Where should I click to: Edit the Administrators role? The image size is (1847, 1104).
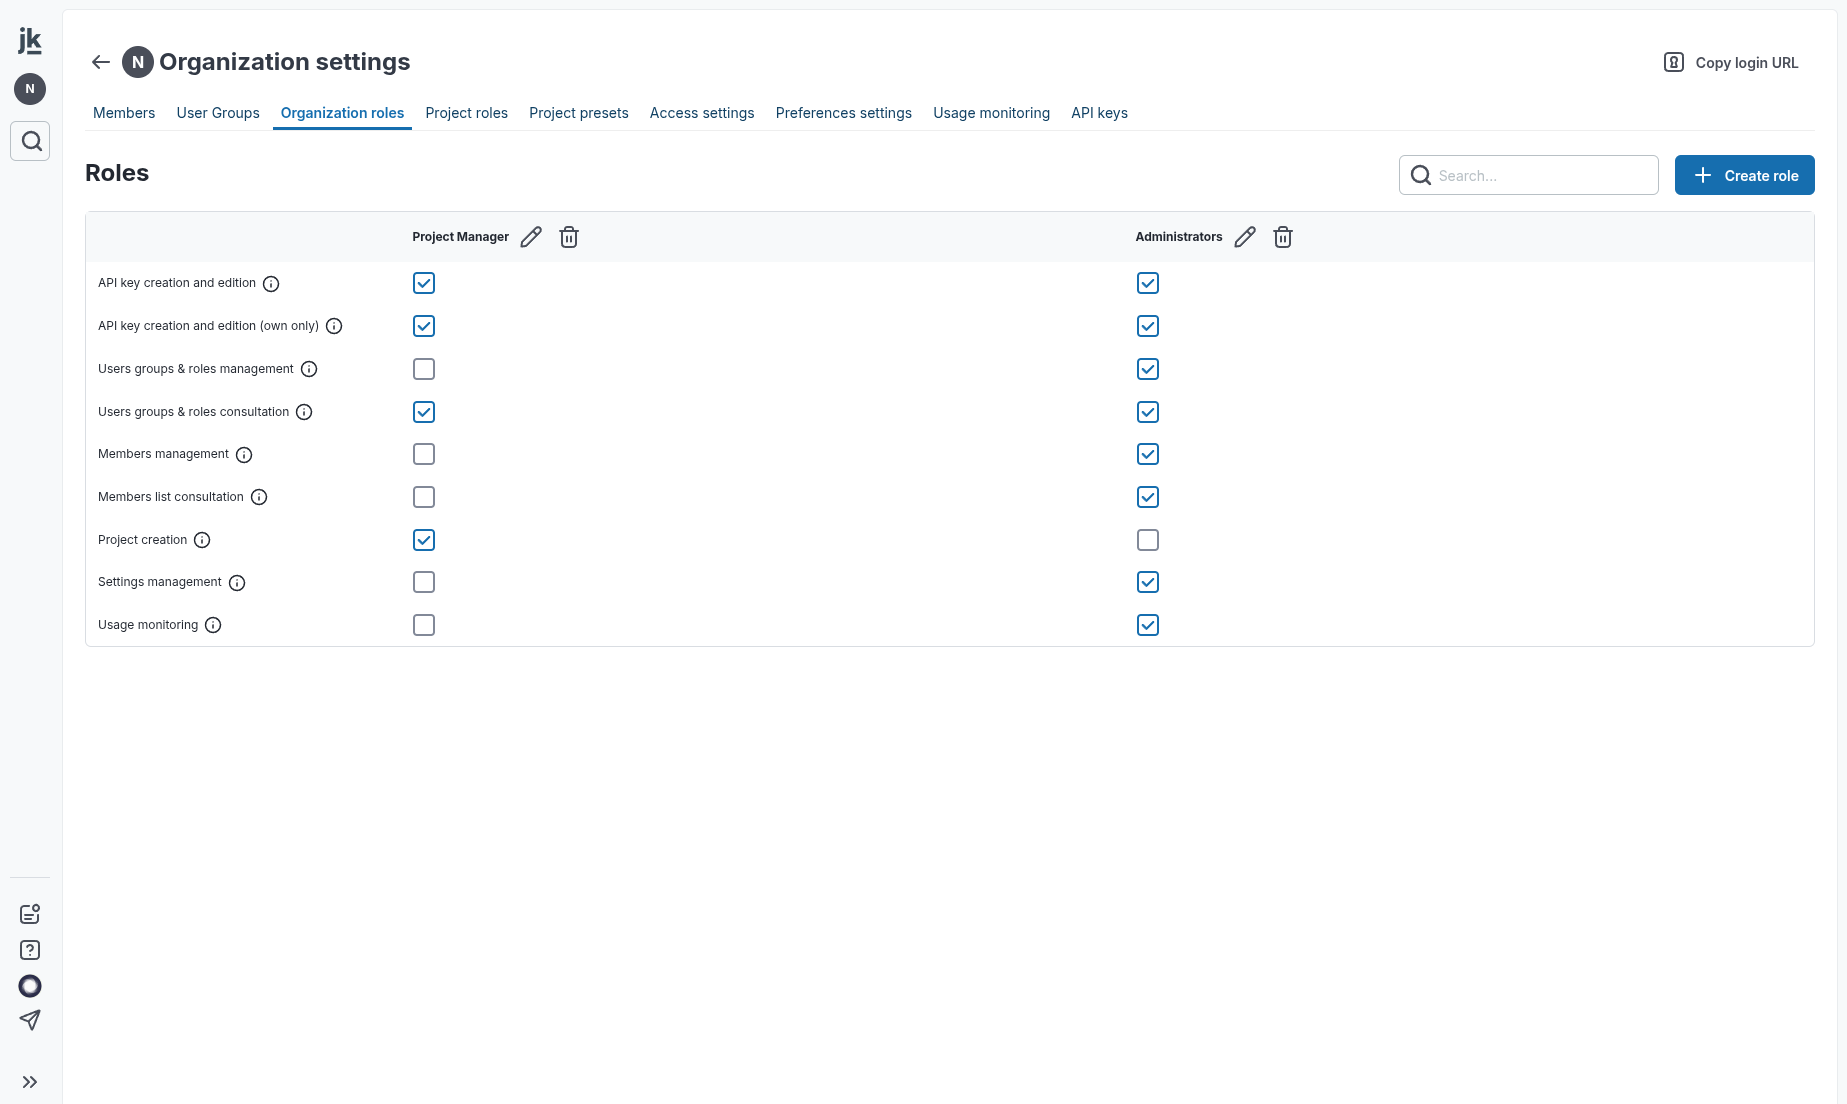(x=1245, y=237)
